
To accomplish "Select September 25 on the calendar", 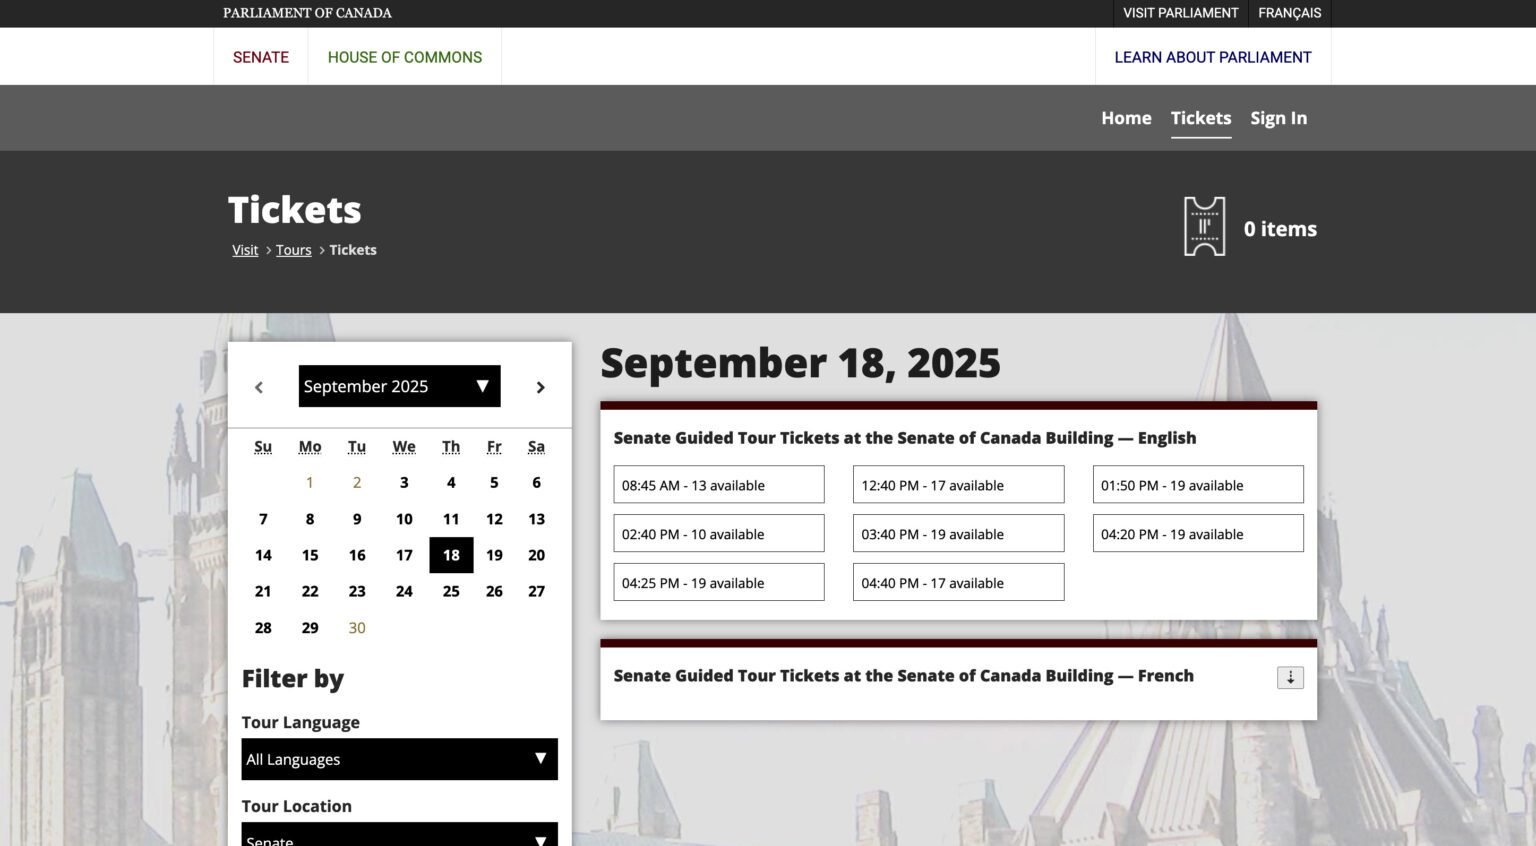I will click(x=451, y=591).
